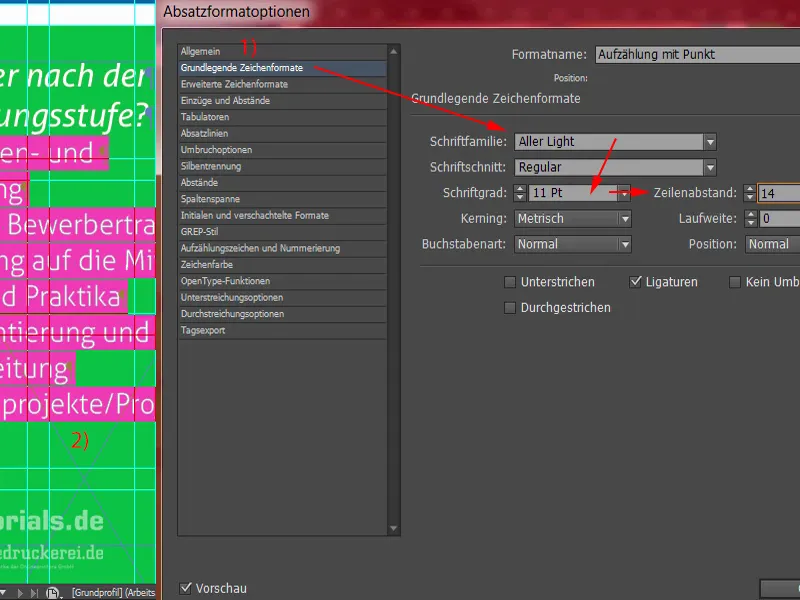Decrease Laufweite with the down stepper
The width and height of the screenshot is (800, 600).
pos(751,223)
